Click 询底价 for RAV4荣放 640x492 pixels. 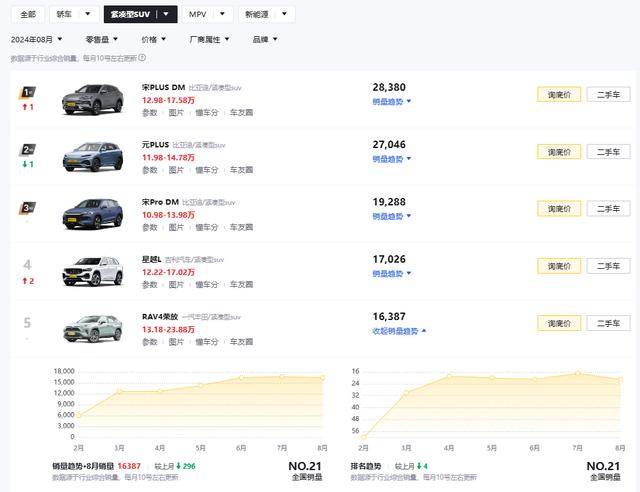(x=559, y=323)
